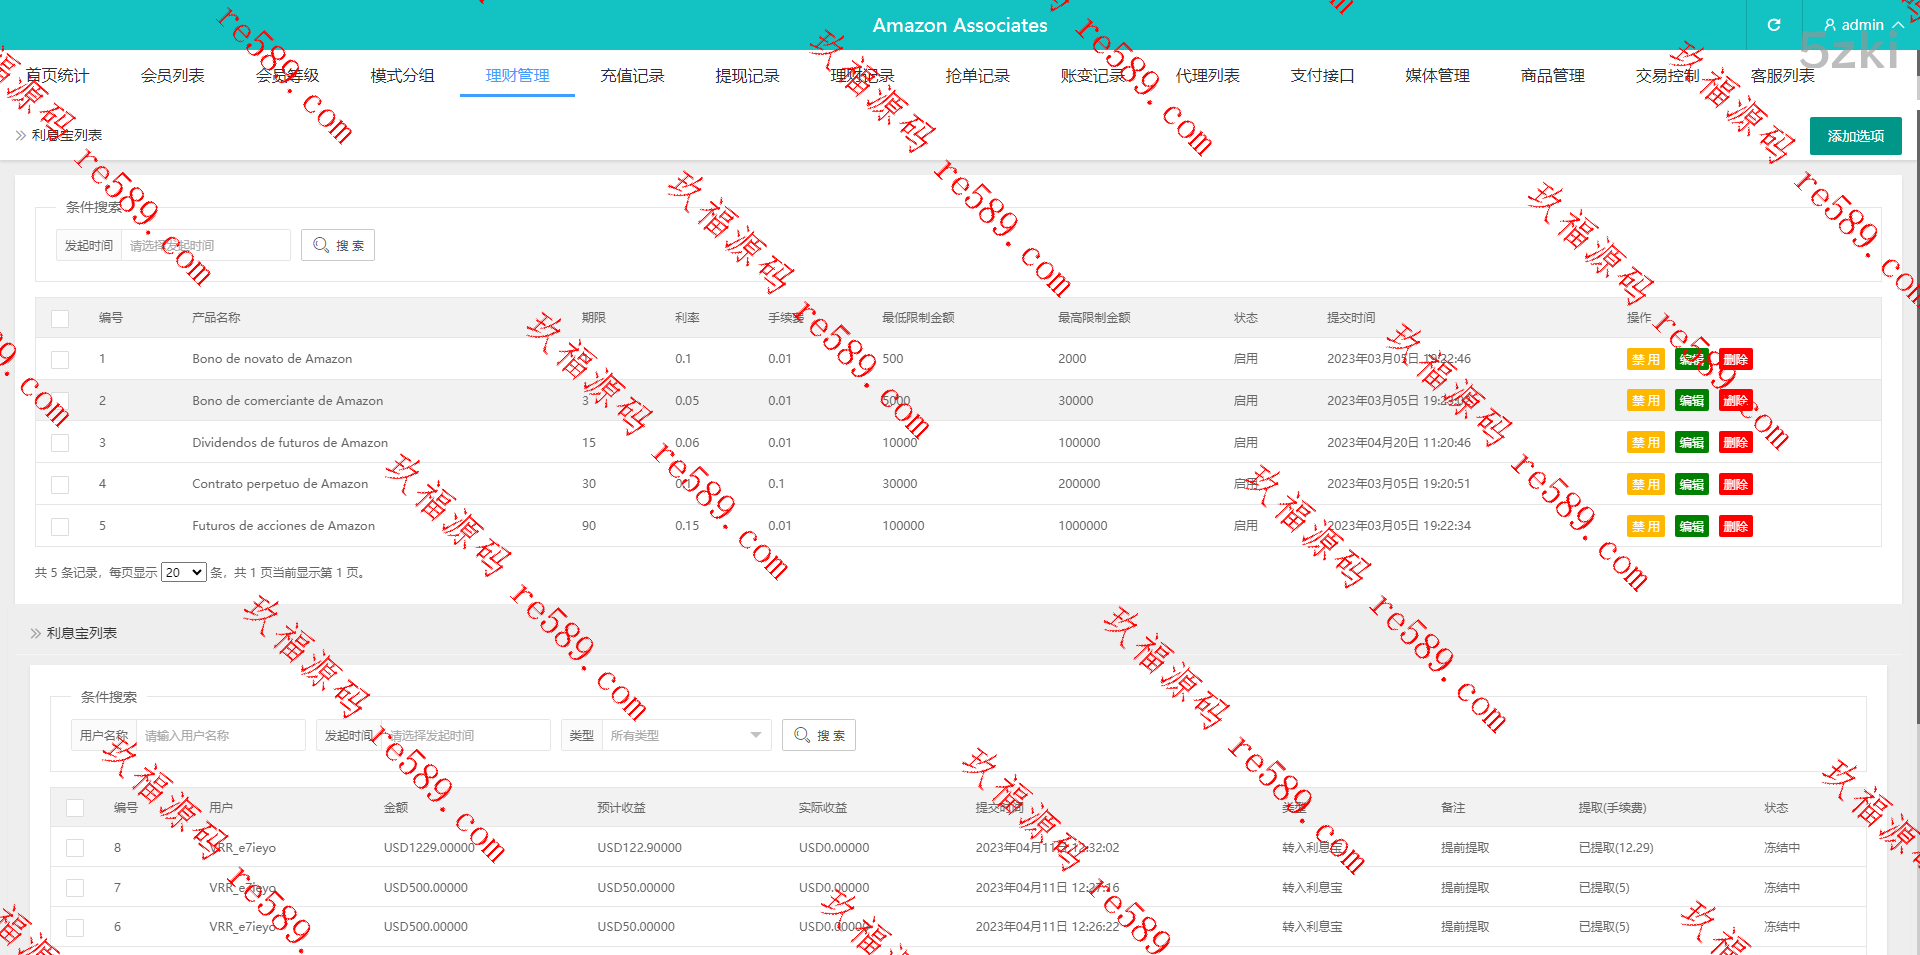
Task: Focus the 用户名称 input field
Action: tap(220, 735)
